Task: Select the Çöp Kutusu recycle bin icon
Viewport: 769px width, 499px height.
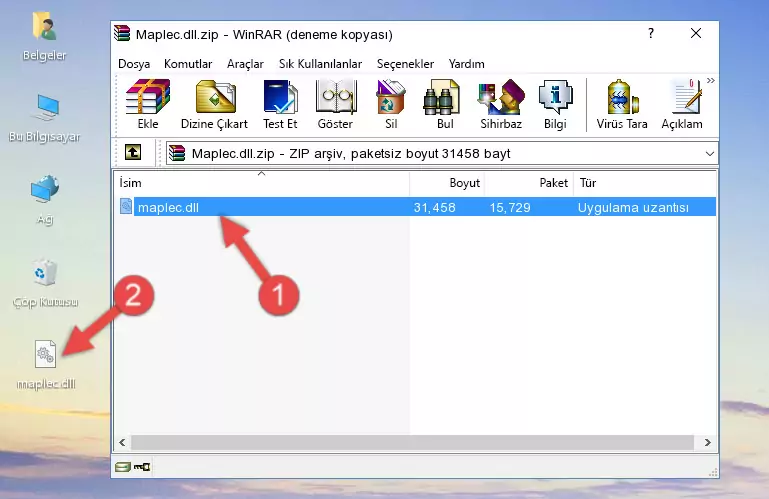Action: point(45,283)
